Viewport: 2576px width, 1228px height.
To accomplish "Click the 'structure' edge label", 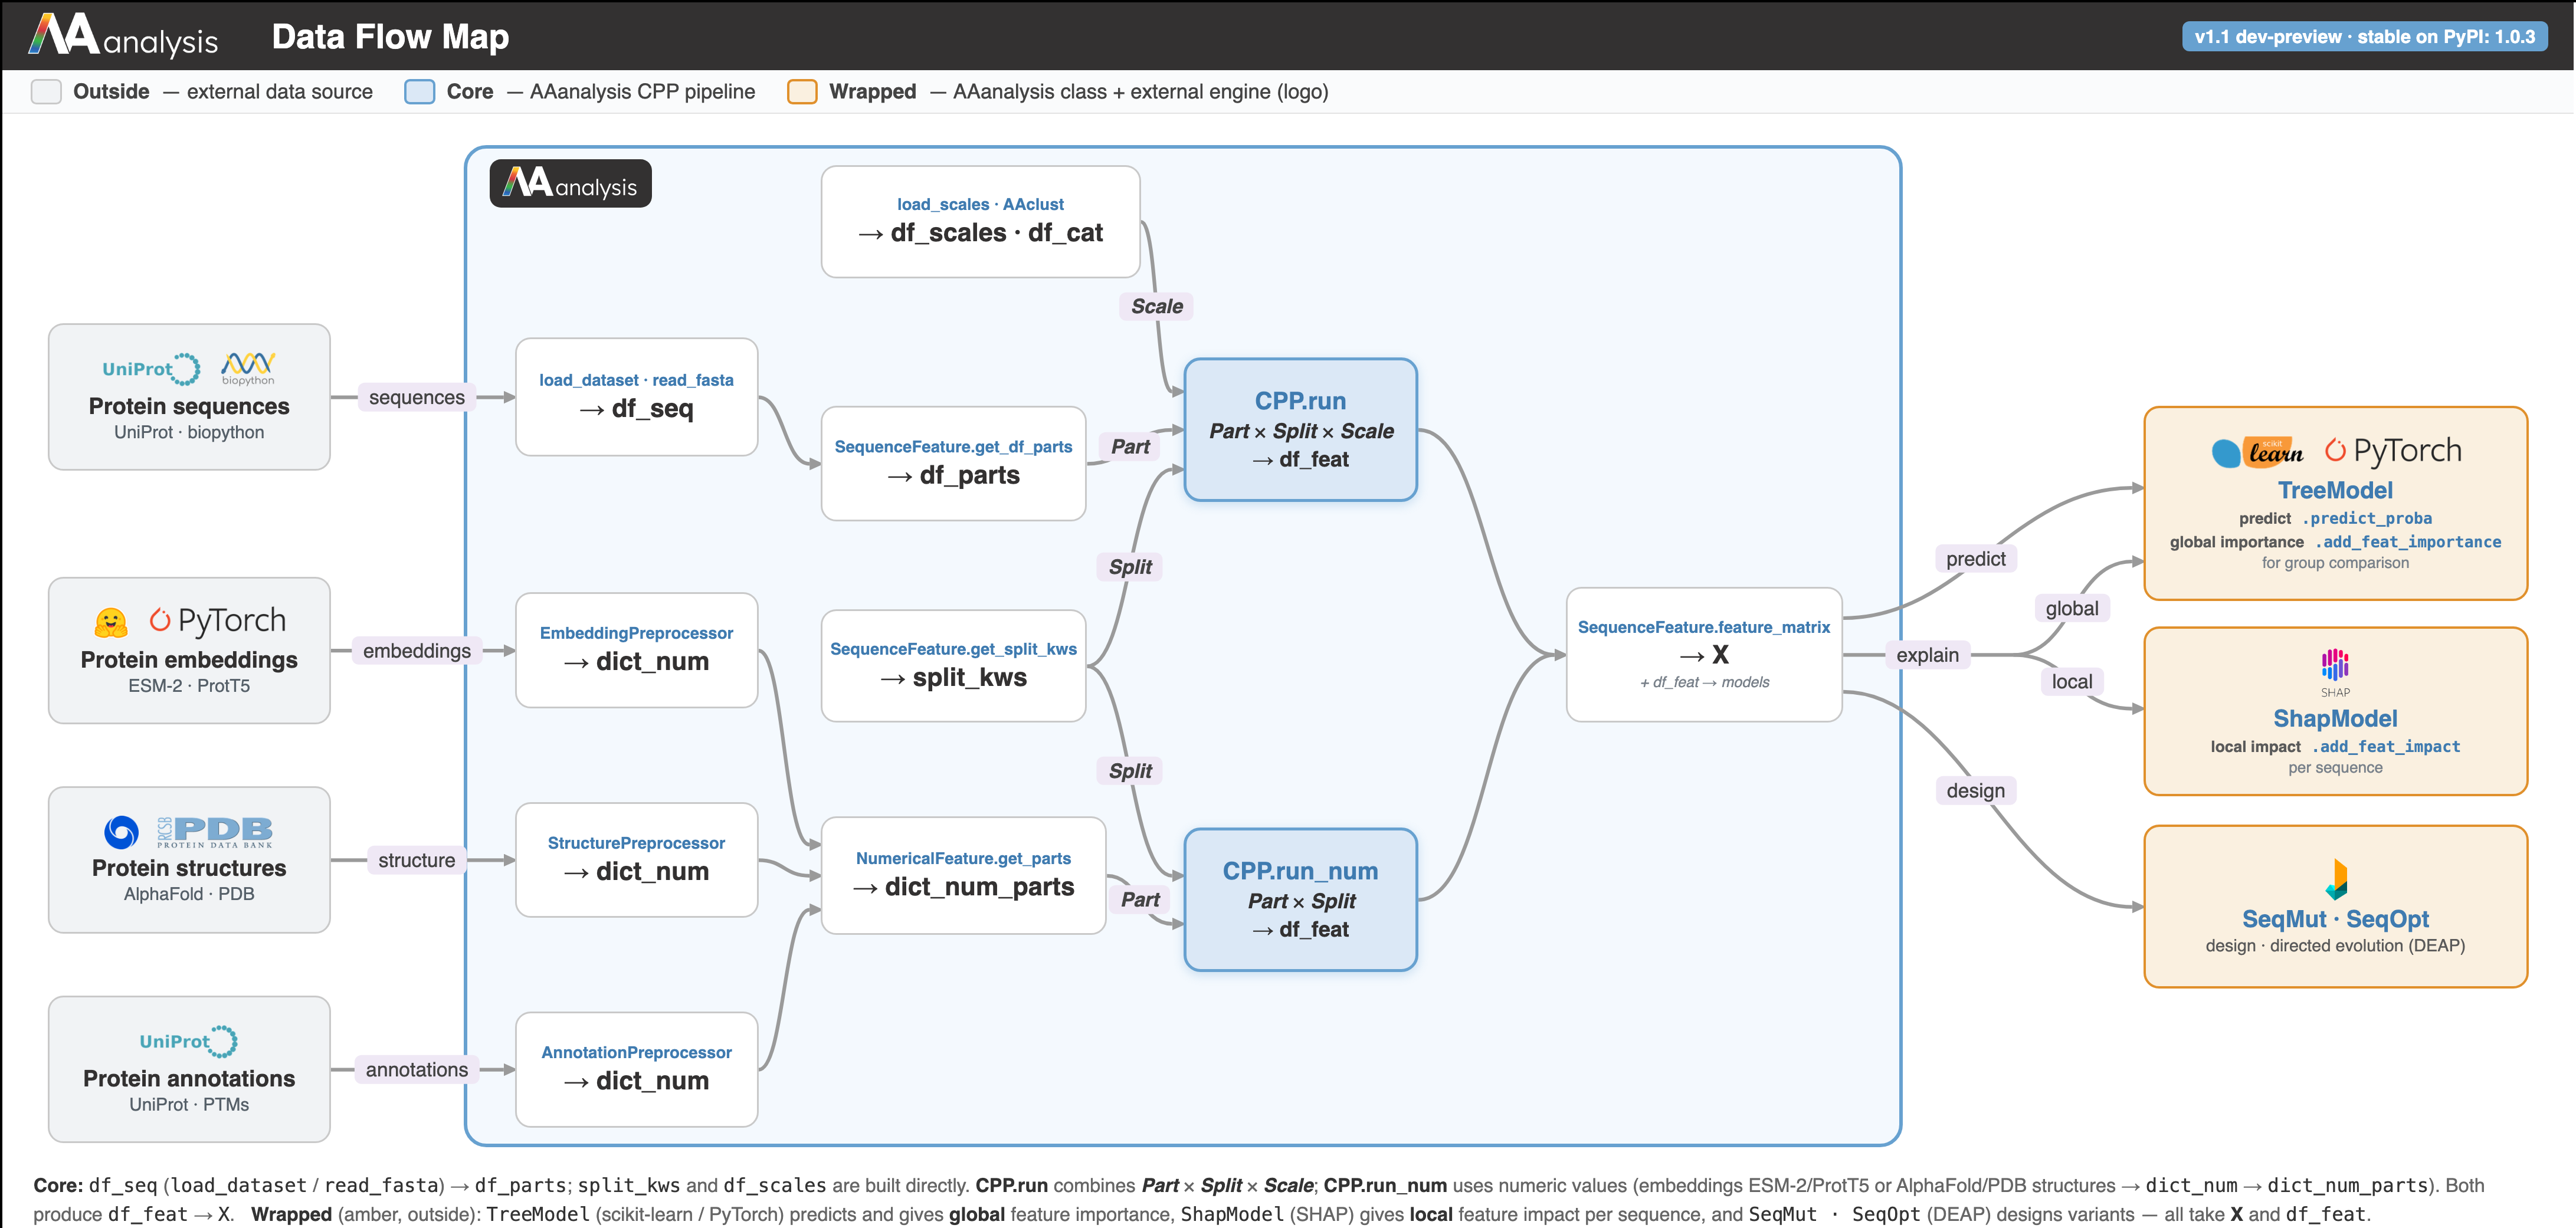I will [417, 860].
